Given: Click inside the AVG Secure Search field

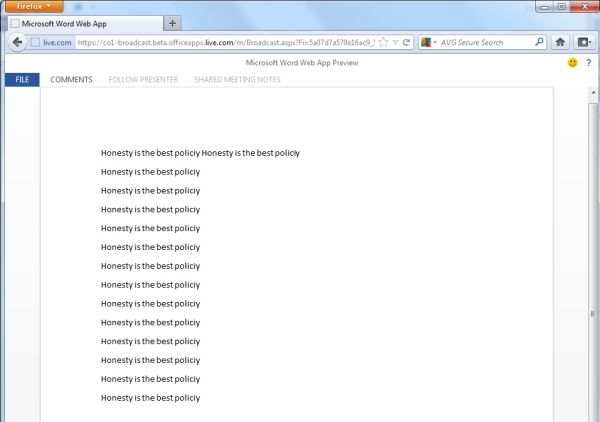Looking at the screenshot, I should pyautogui.click(x=486, y=42).
